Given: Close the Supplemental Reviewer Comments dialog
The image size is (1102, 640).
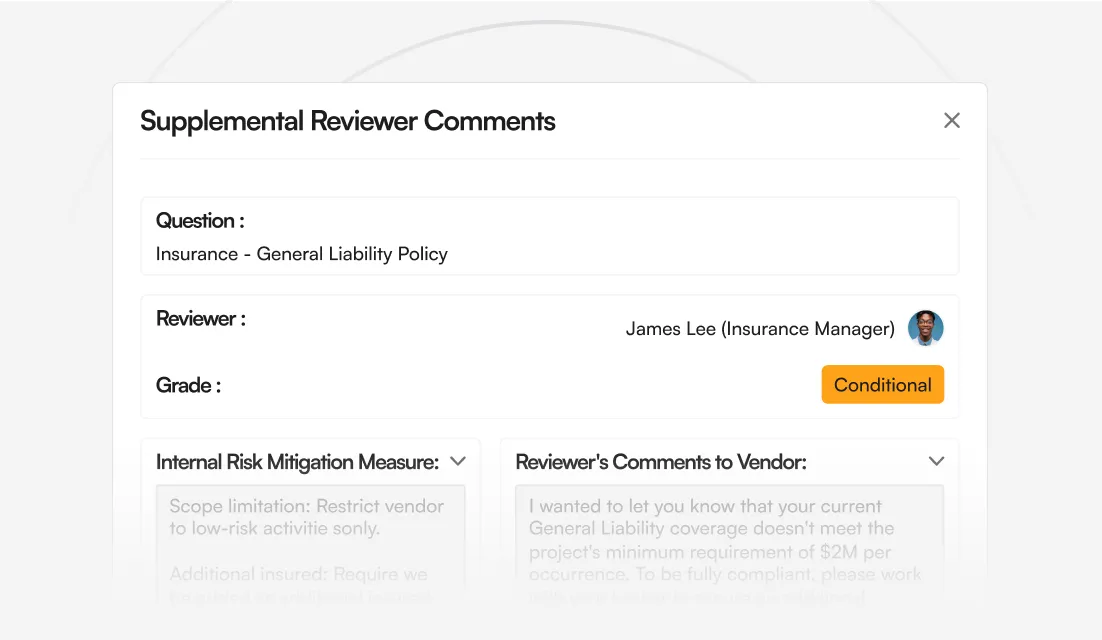Looking at the screenshot, I should coord(952,121).
